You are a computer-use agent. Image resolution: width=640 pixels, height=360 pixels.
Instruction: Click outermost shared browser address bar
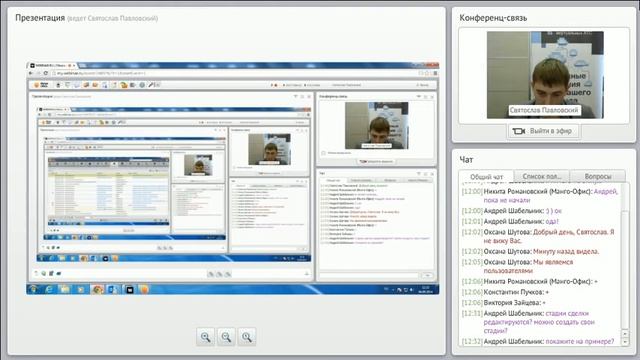tap(235, 73)
